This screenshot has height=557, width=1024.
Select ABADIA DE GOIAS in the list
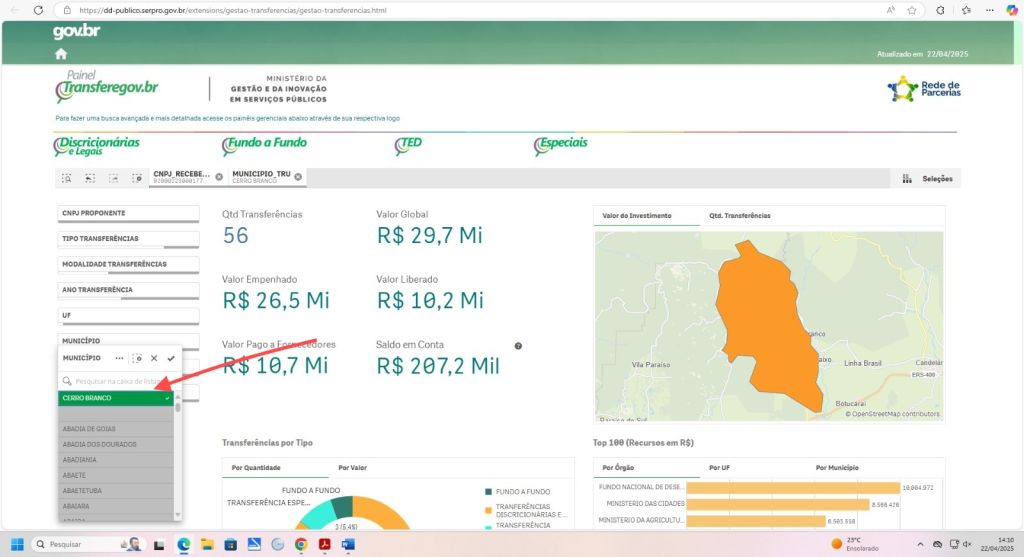(116, 429)
